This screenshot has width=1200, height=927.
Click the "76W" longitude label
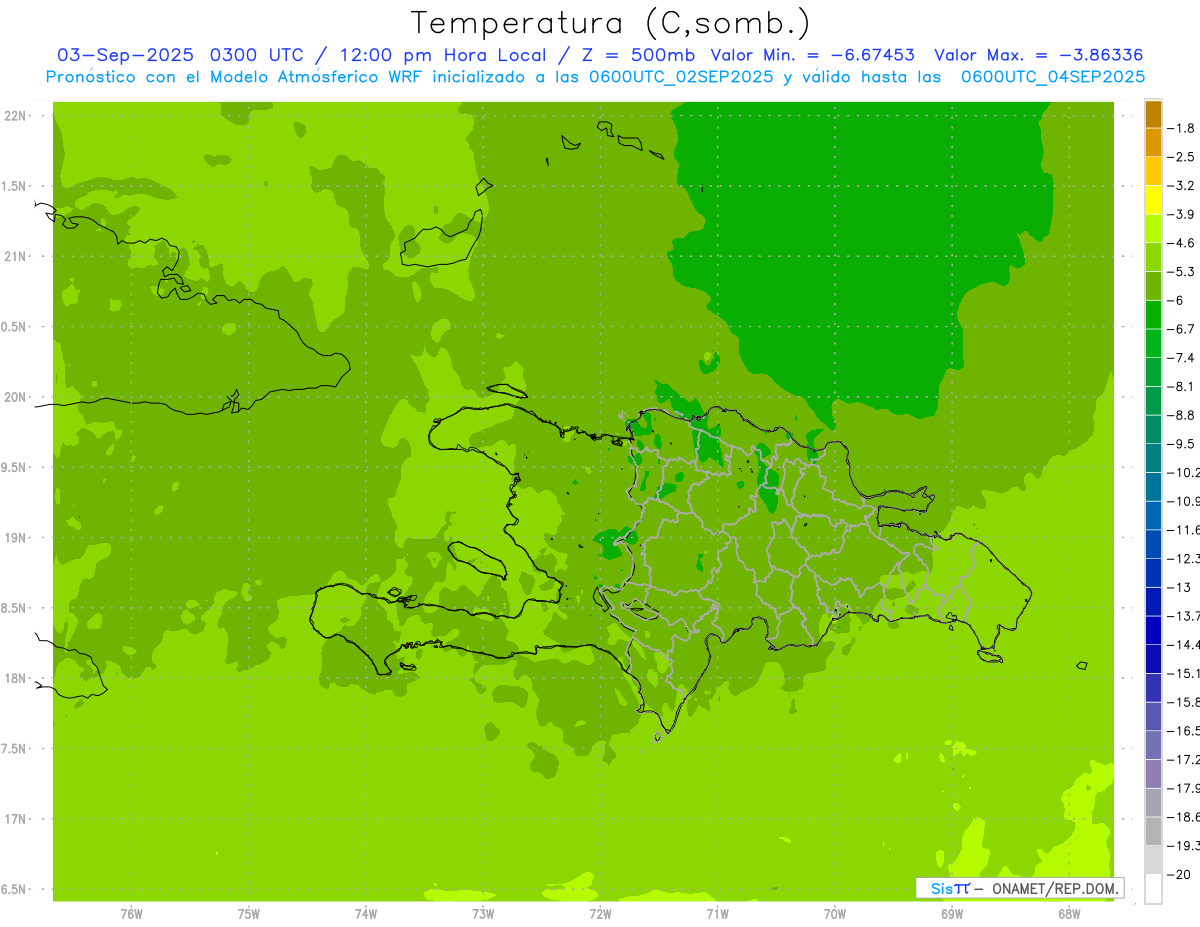click(x=131, y=914)
